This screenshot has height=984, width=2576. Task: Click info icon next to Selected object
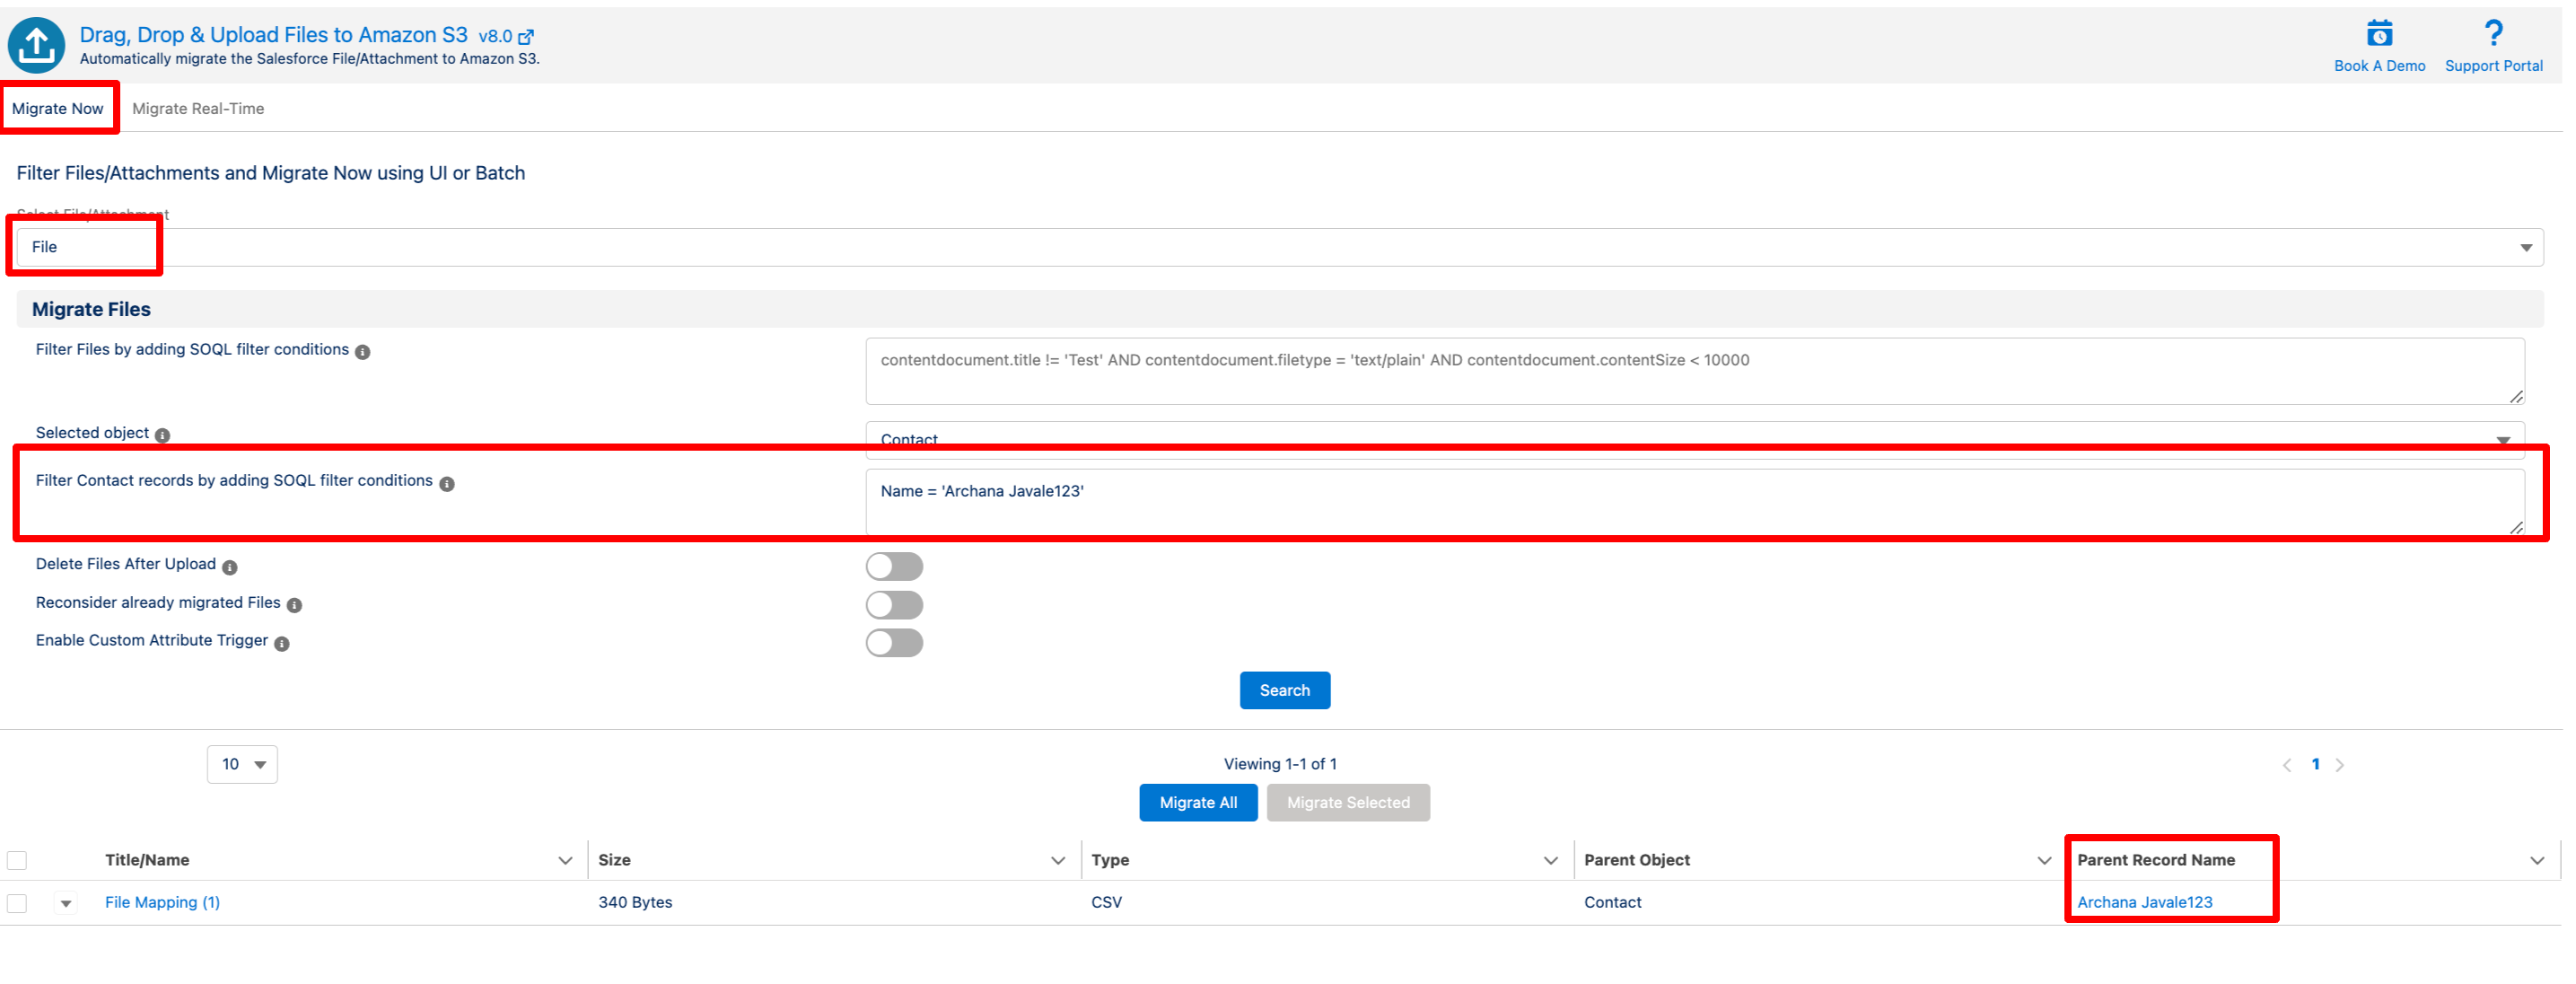[x=162, y=435]
